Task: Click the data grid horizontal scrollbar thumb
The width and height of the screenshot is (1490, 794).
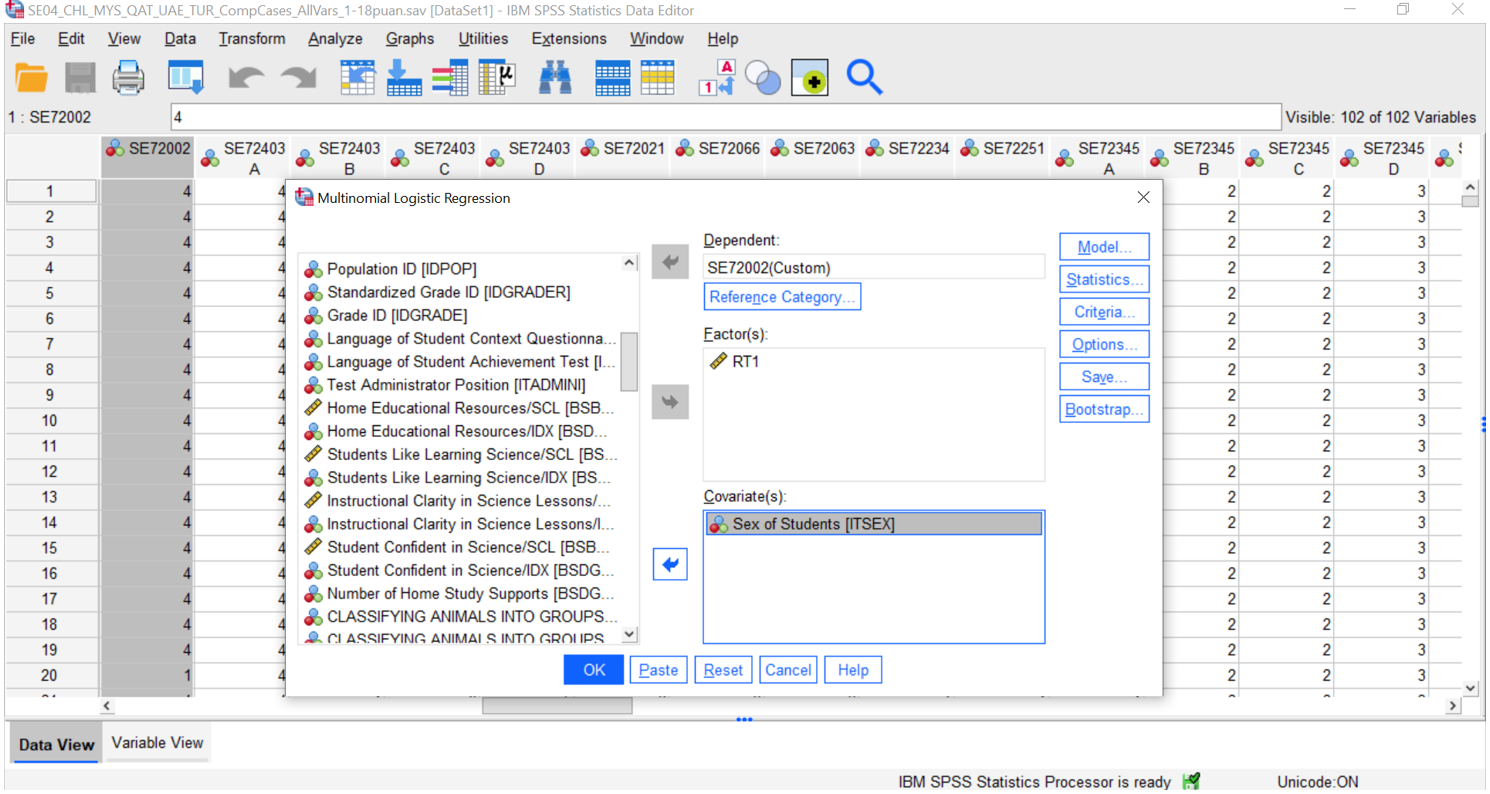Action: (557, 706)
